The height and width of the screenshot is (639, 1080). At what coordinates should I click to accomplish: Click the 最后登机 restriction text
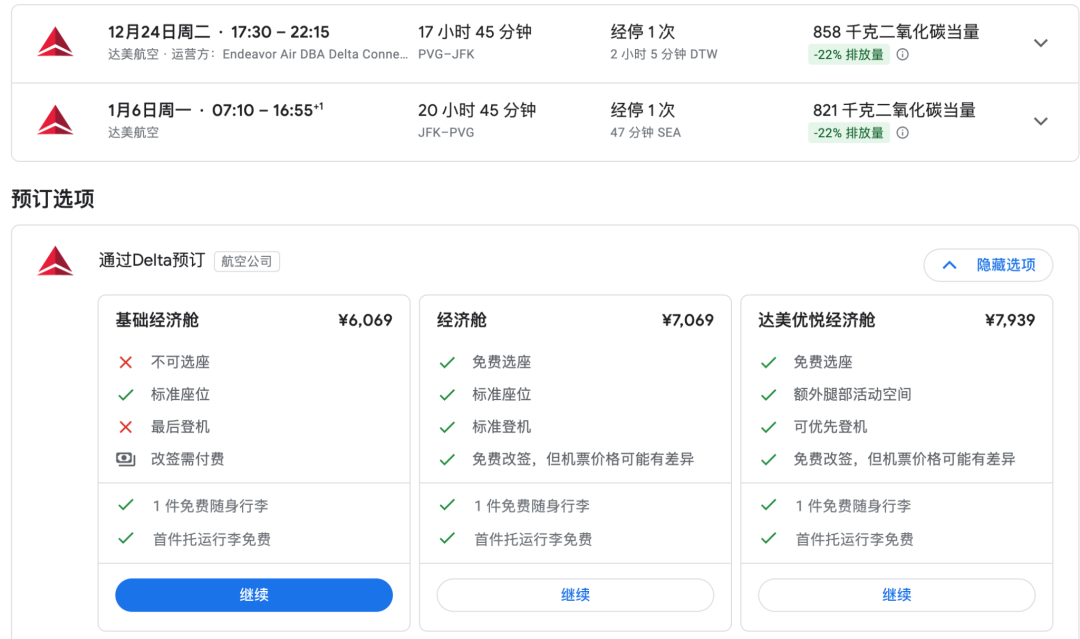(180, 427)
